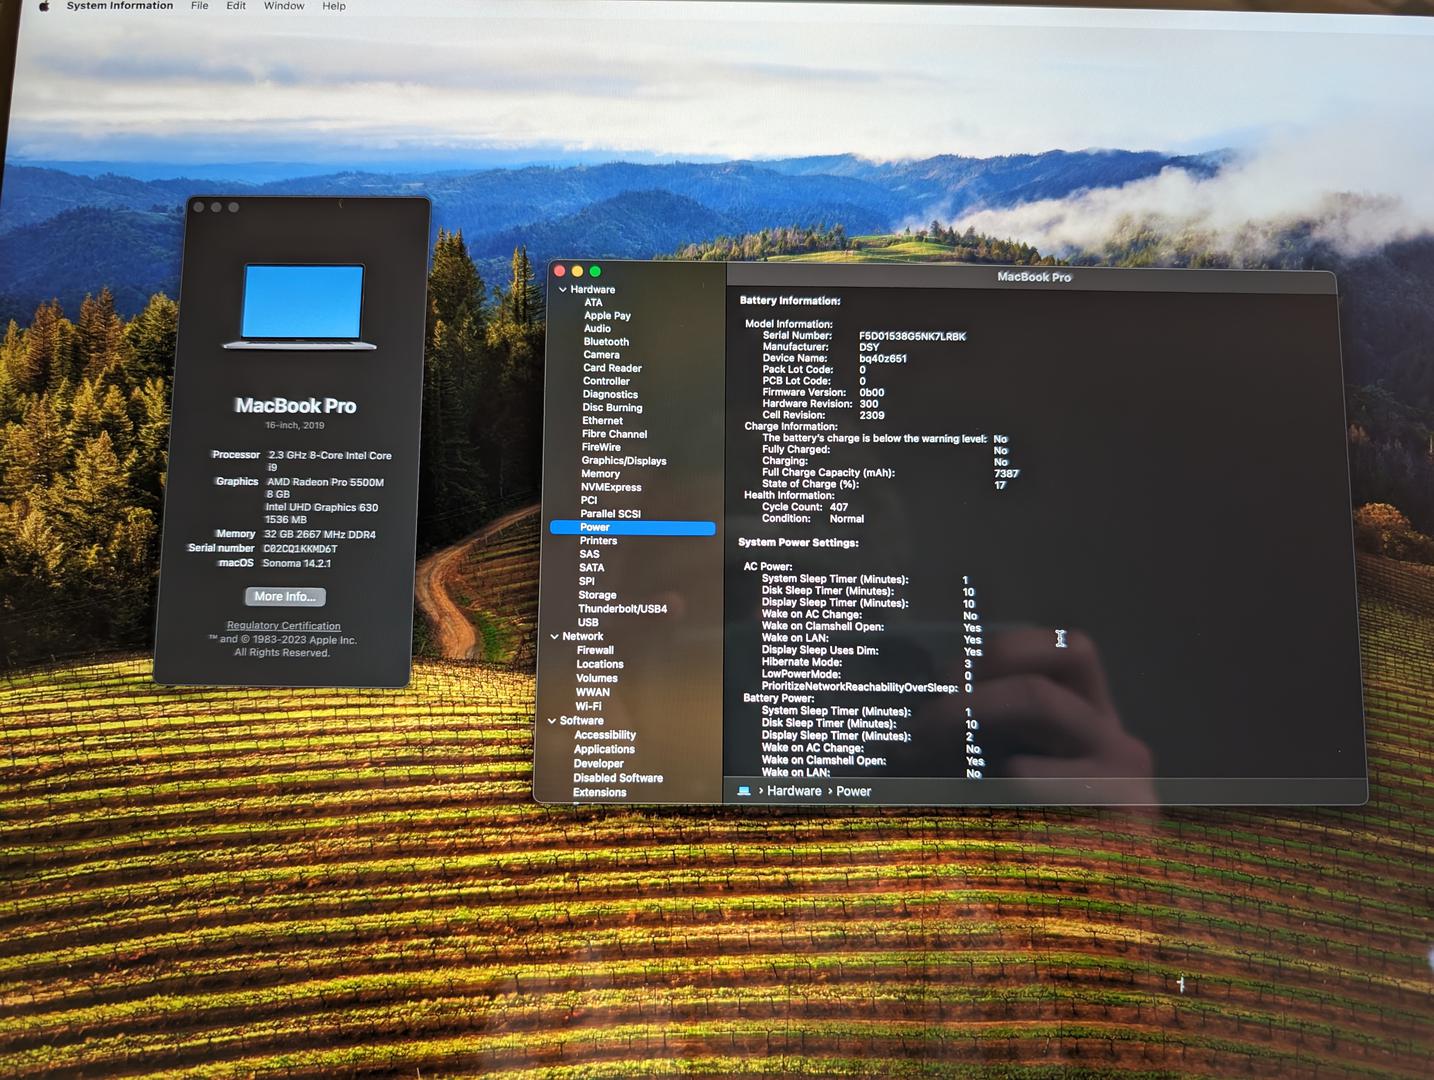Click the Full Charge Capacity value 7387
Viewport: 1434px width, 1080px height.
[1006, 474]
